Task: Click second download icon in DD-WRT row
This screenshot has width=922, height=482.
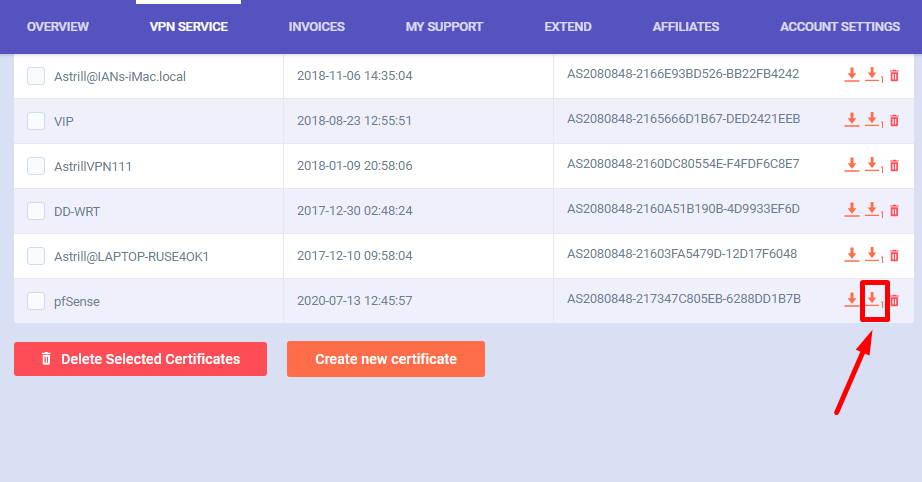Action: [x=872, y=210]
